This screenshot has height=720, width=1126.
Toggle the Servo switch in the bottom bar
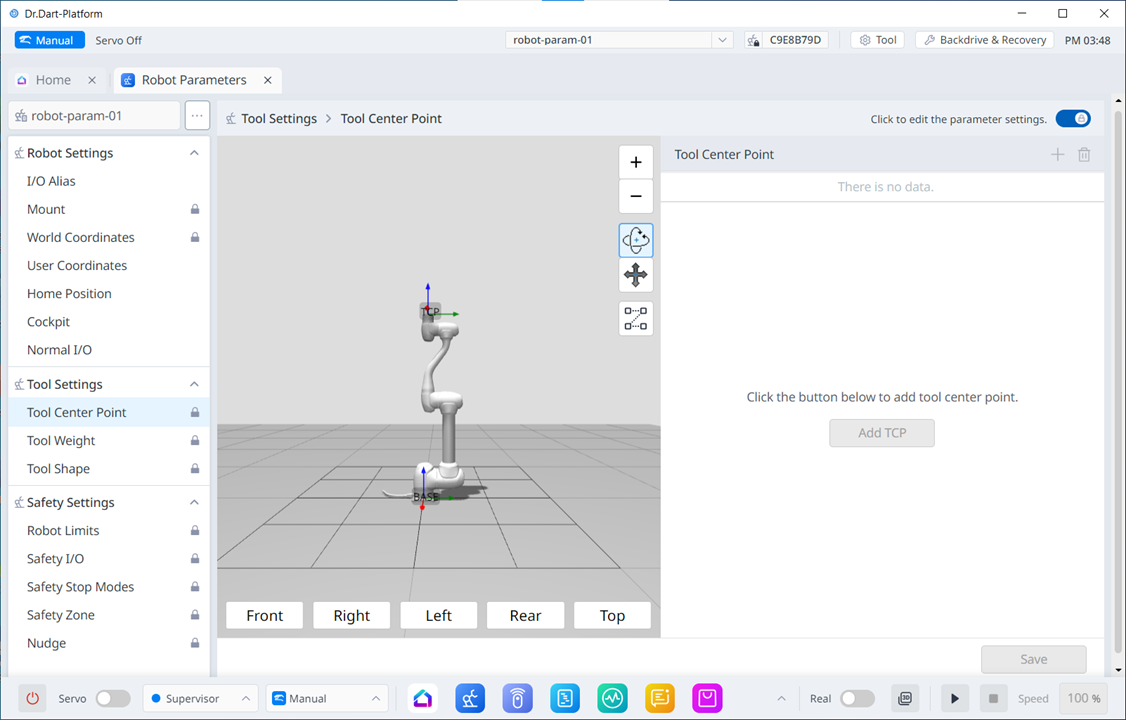[x=112, y=698]
